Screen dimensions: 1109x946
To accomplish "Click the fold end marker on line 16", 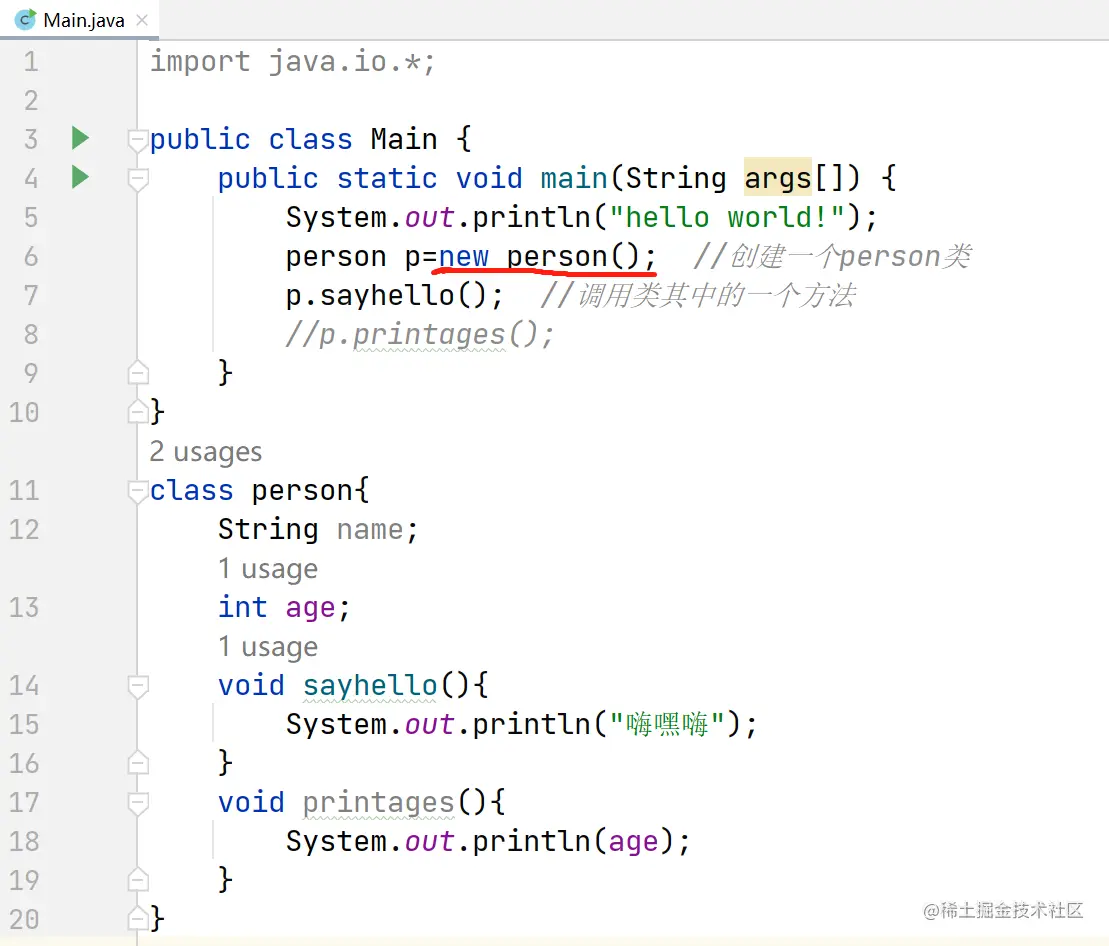I will pyautogui.click(x=138, y=762).
